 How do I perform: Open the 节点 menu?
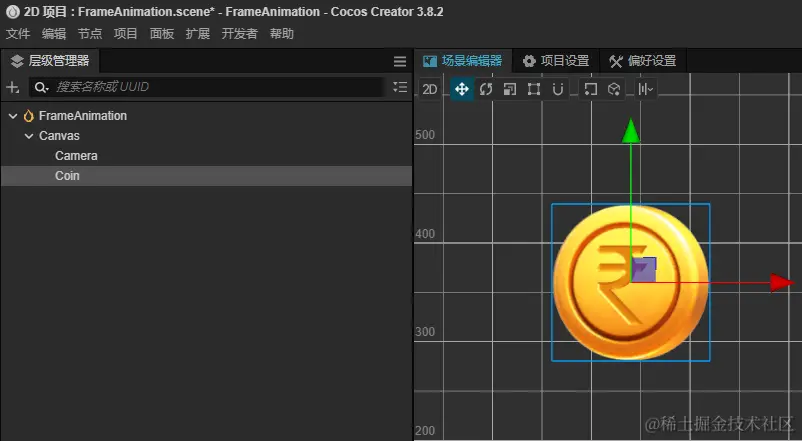pos(90,34)
